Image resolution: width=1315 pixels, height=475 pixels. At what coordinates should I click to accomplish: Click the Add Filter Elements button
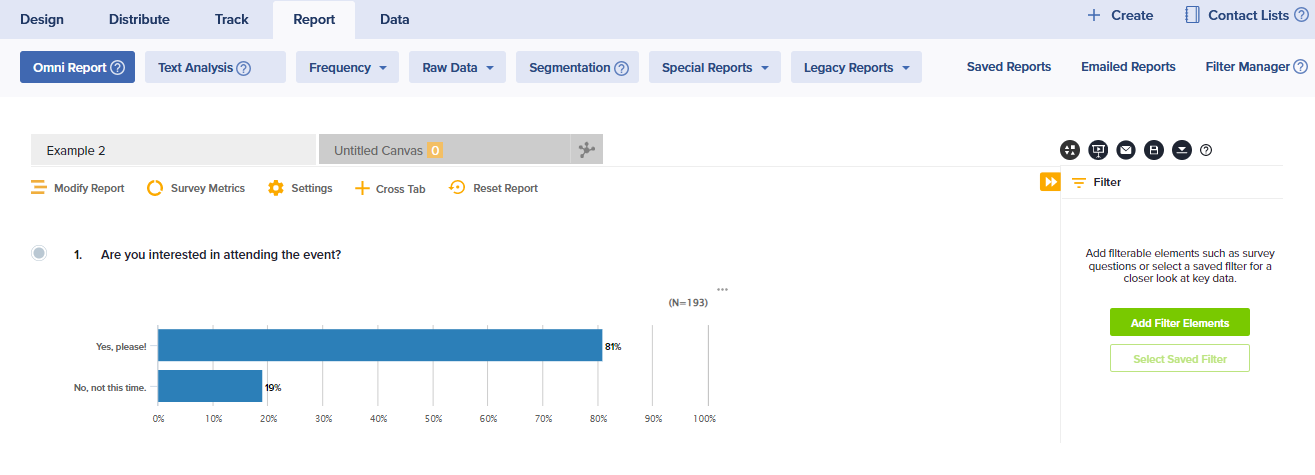1179,323
